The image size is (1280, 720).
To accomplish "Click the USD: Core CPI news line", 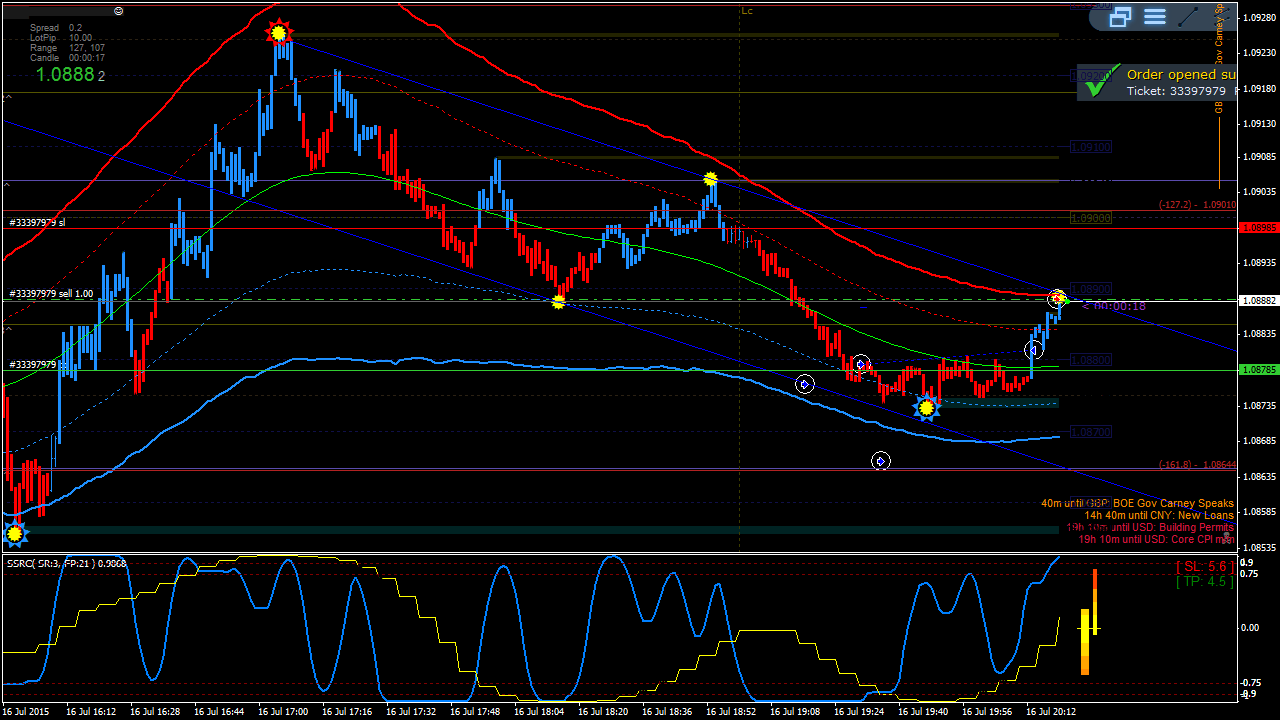I will (1156, 539).
